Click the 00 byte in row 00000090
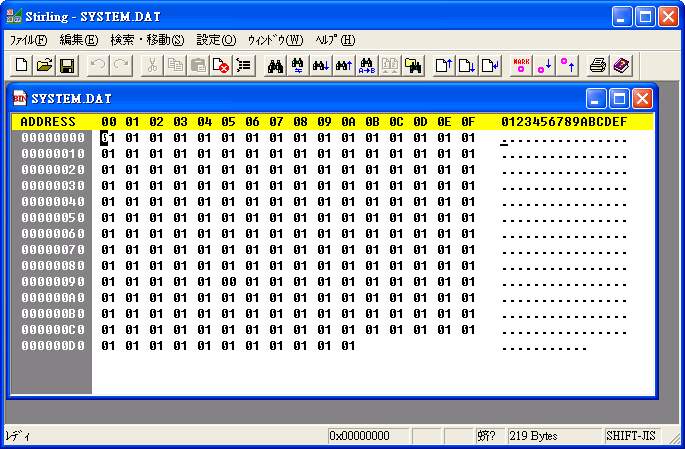This screenshot has width=685, height=449. [x=228, y=282]
